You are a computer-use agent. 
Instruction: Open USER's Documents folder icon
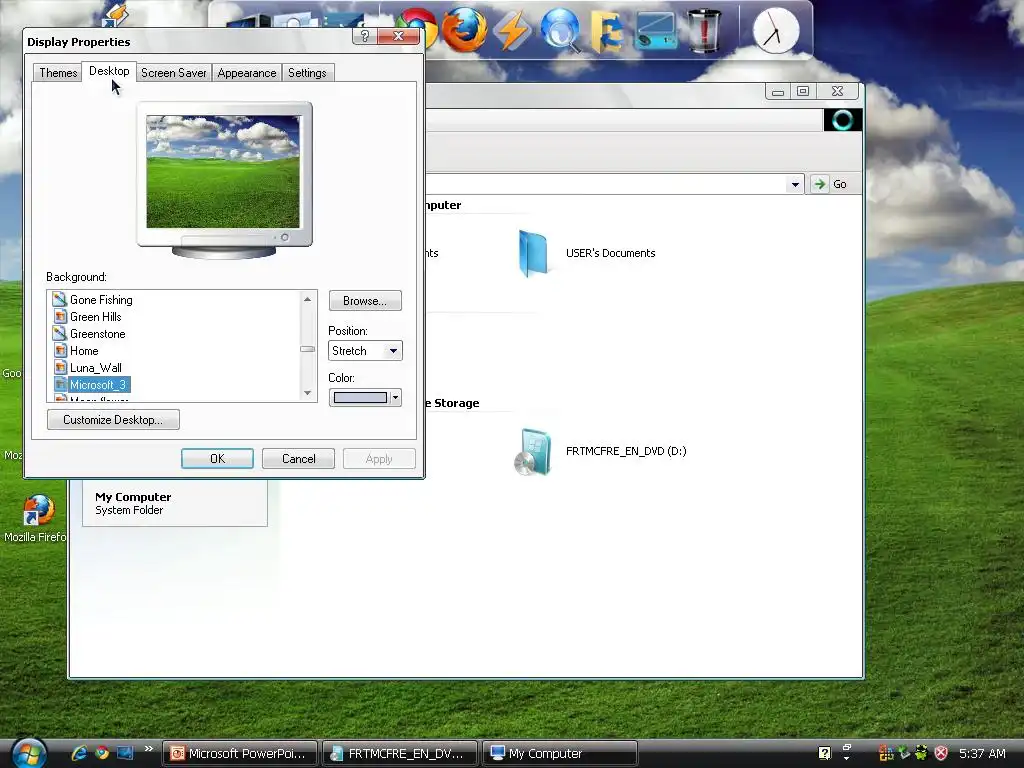pyautogui.click(x=532, y=253)
